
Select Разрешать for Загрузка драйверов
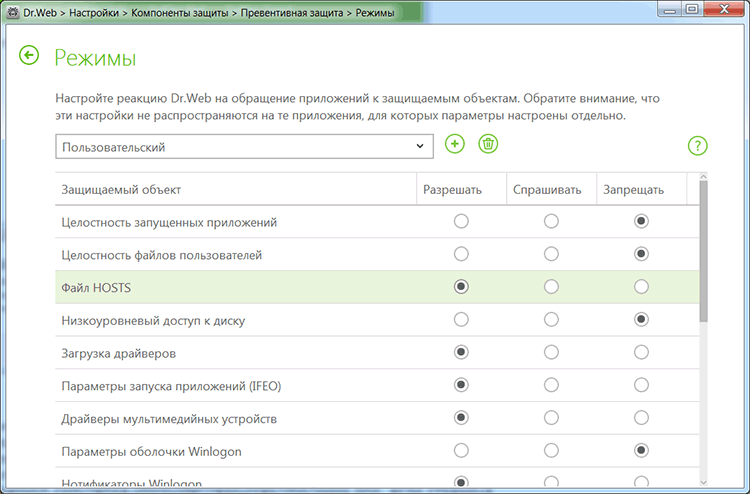461,352
